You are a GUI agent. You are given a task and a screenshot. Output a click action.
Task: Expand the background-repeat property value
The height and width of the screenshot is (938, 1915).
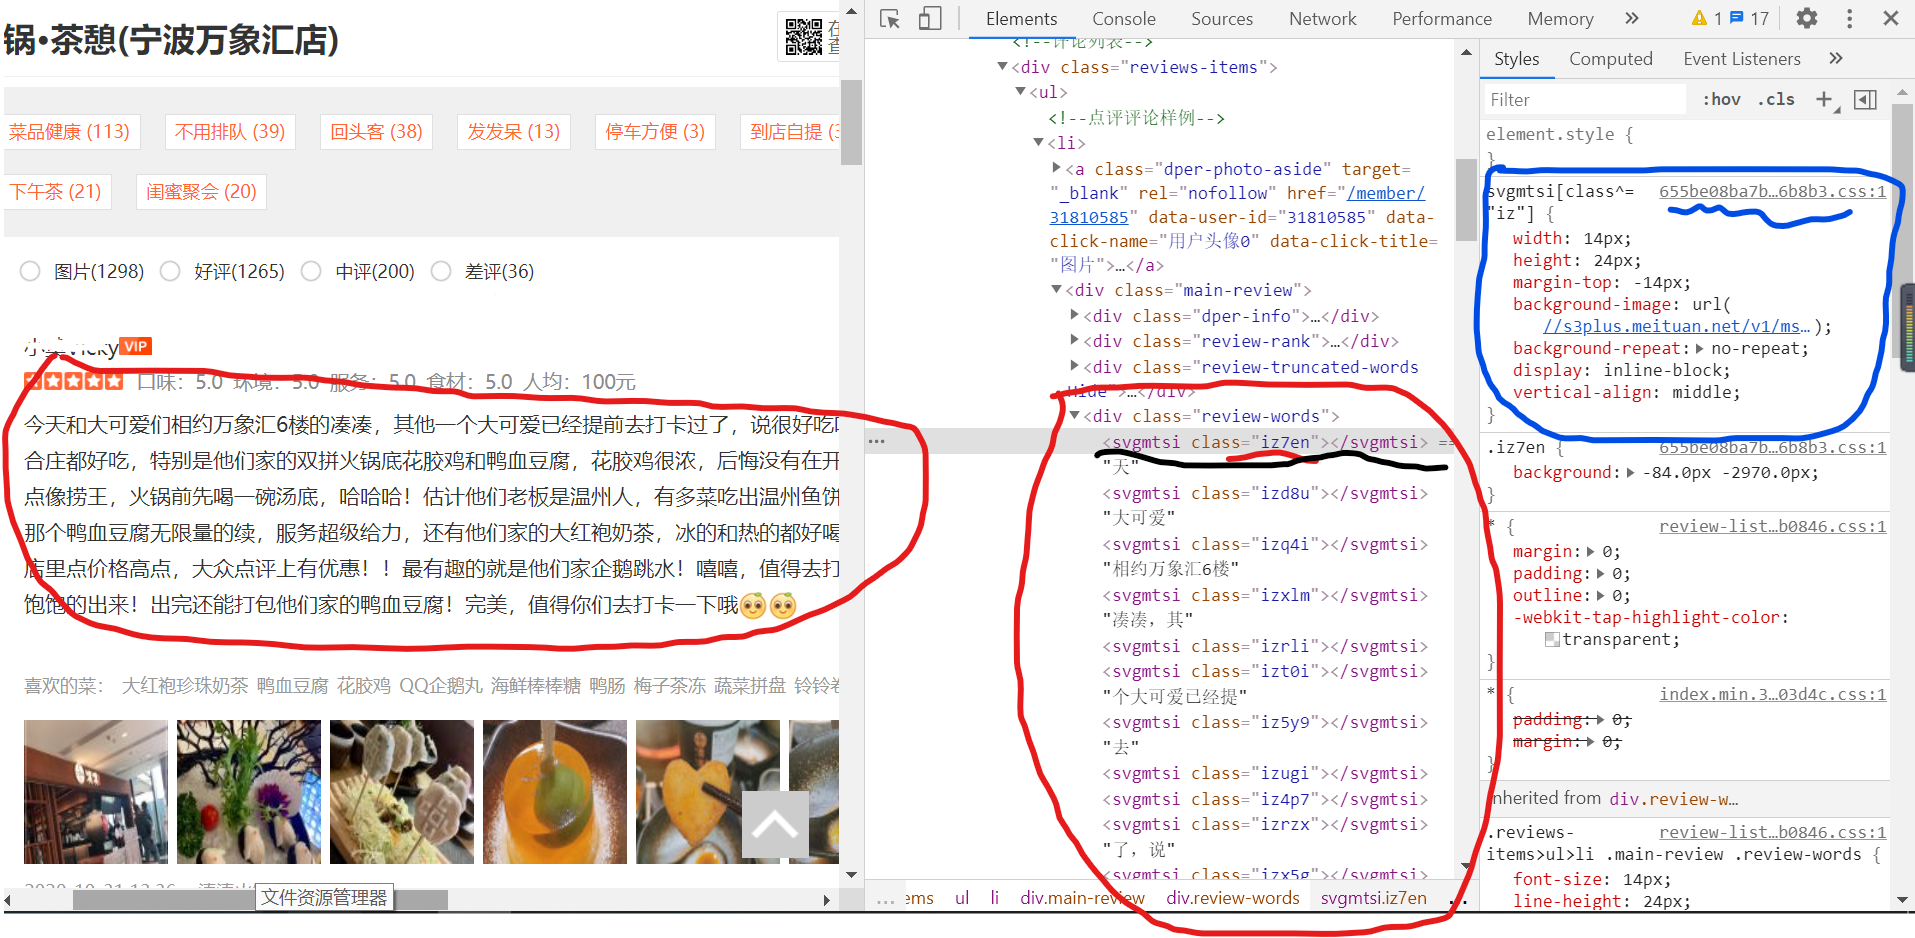coord(1700,348)
